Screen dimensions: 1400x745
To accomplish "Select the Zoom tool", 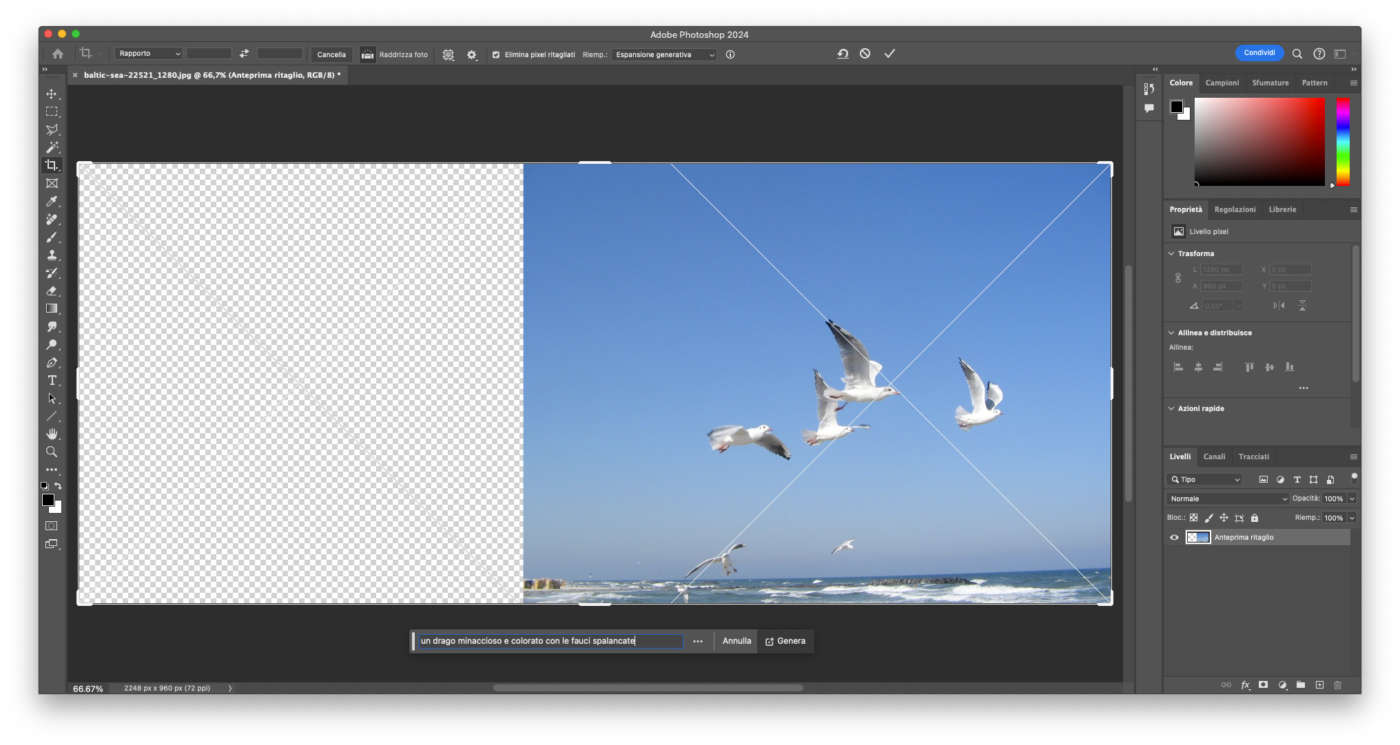I will 51,452.
